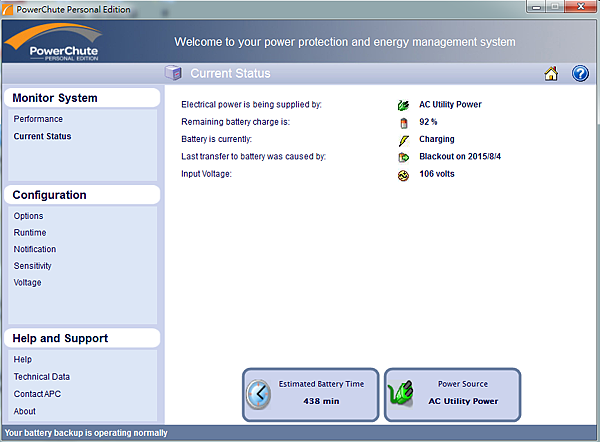The height and width of the screenshot is (442, 600).
Task: Click the 'Current Status' page heading
Action: 230,73
